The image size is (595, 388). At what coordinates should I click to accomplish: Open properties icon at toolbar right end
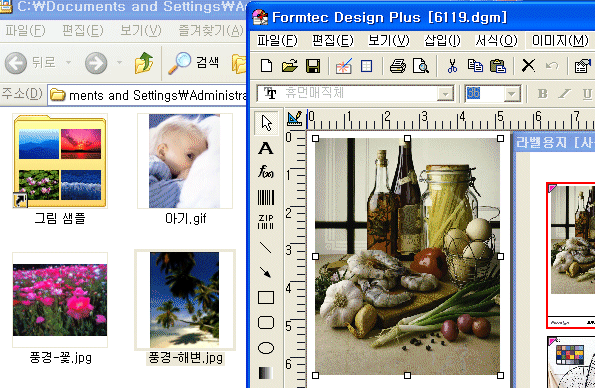[x=583, y=66]
